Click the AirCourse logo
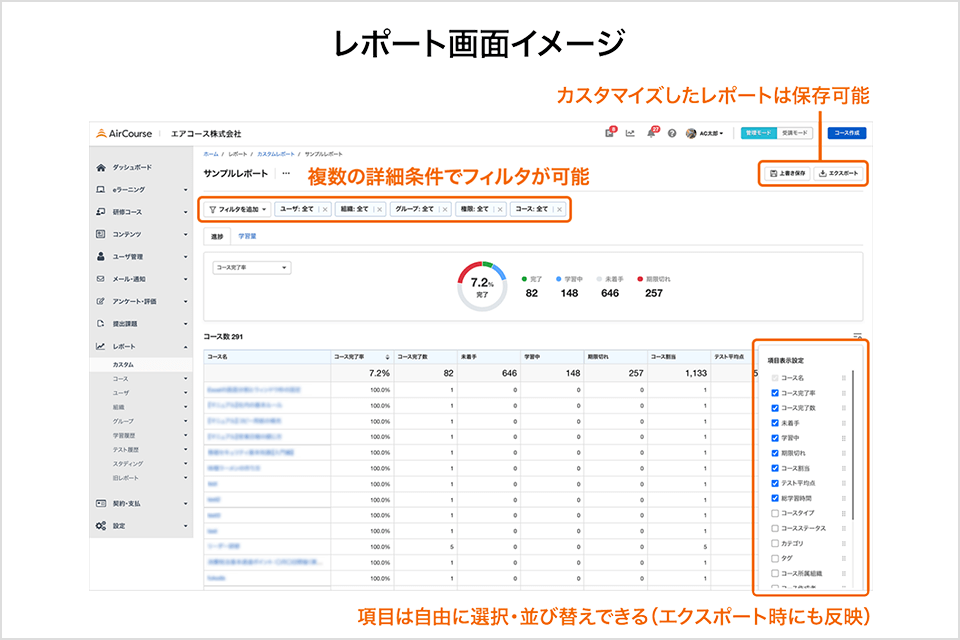Viewport: 960px width, 640px height. [124, 134]
